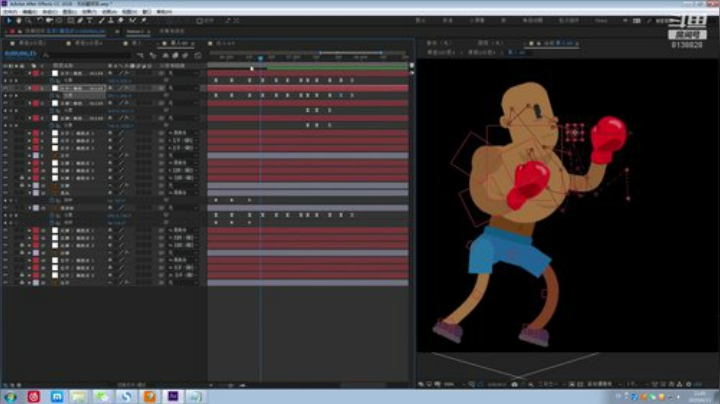720x404 pixels.
Task: Open the Effect menu
Action: 89,11
